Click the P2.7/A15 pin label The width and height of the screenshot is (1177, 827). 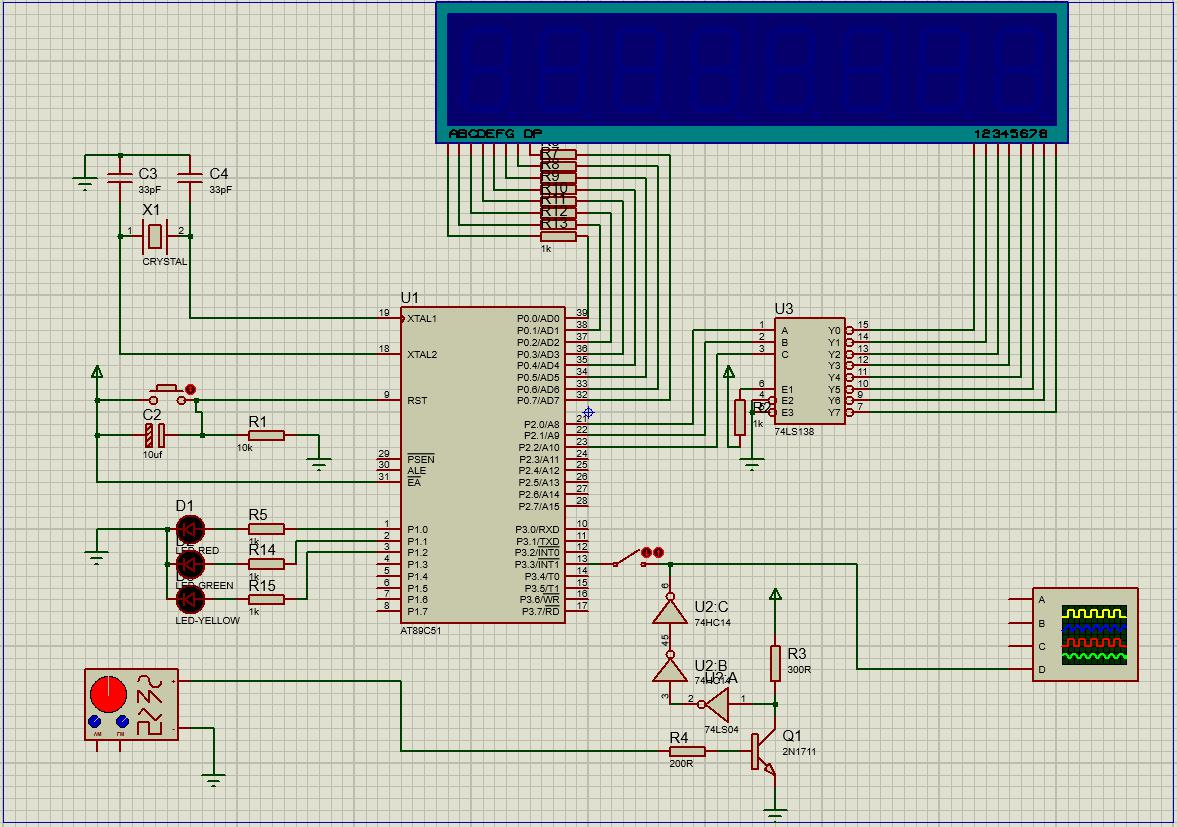pyautogui.click(x=539, y=507)
